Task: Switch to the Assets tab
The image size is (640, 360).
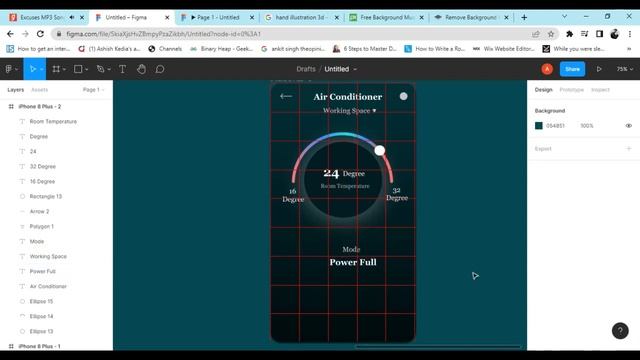Action: pos(40,90)
